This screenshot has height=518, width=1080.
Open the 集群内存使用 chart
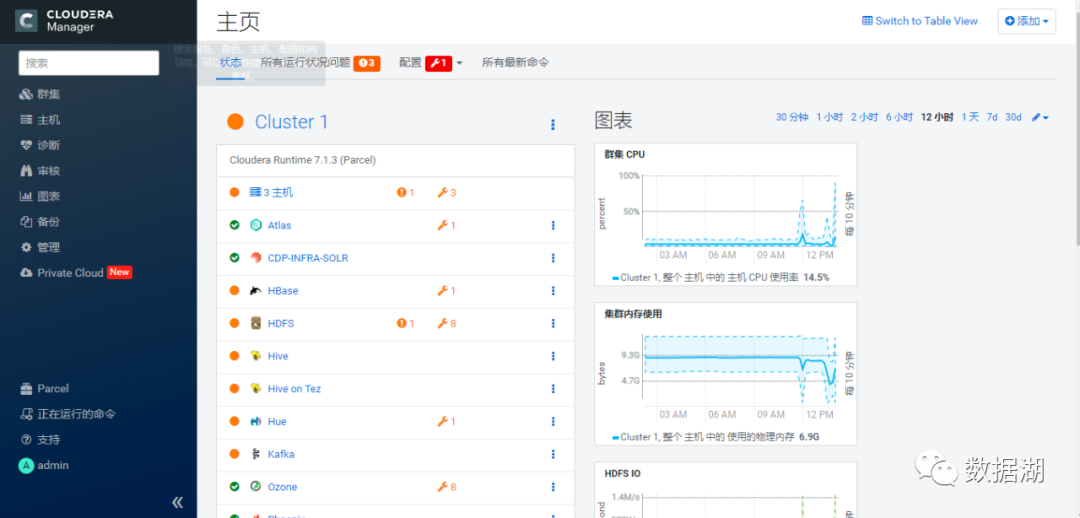tap(726, 374)
